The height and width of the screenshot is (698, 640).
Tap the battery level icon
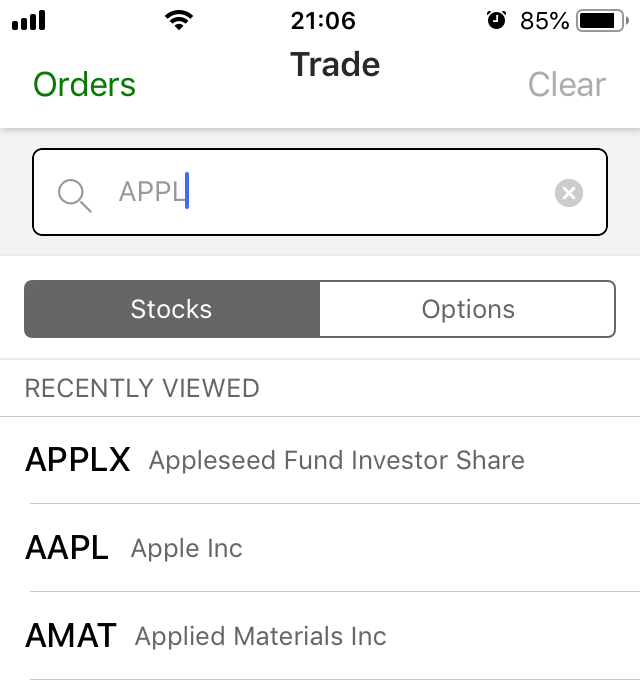click(600, 21)
